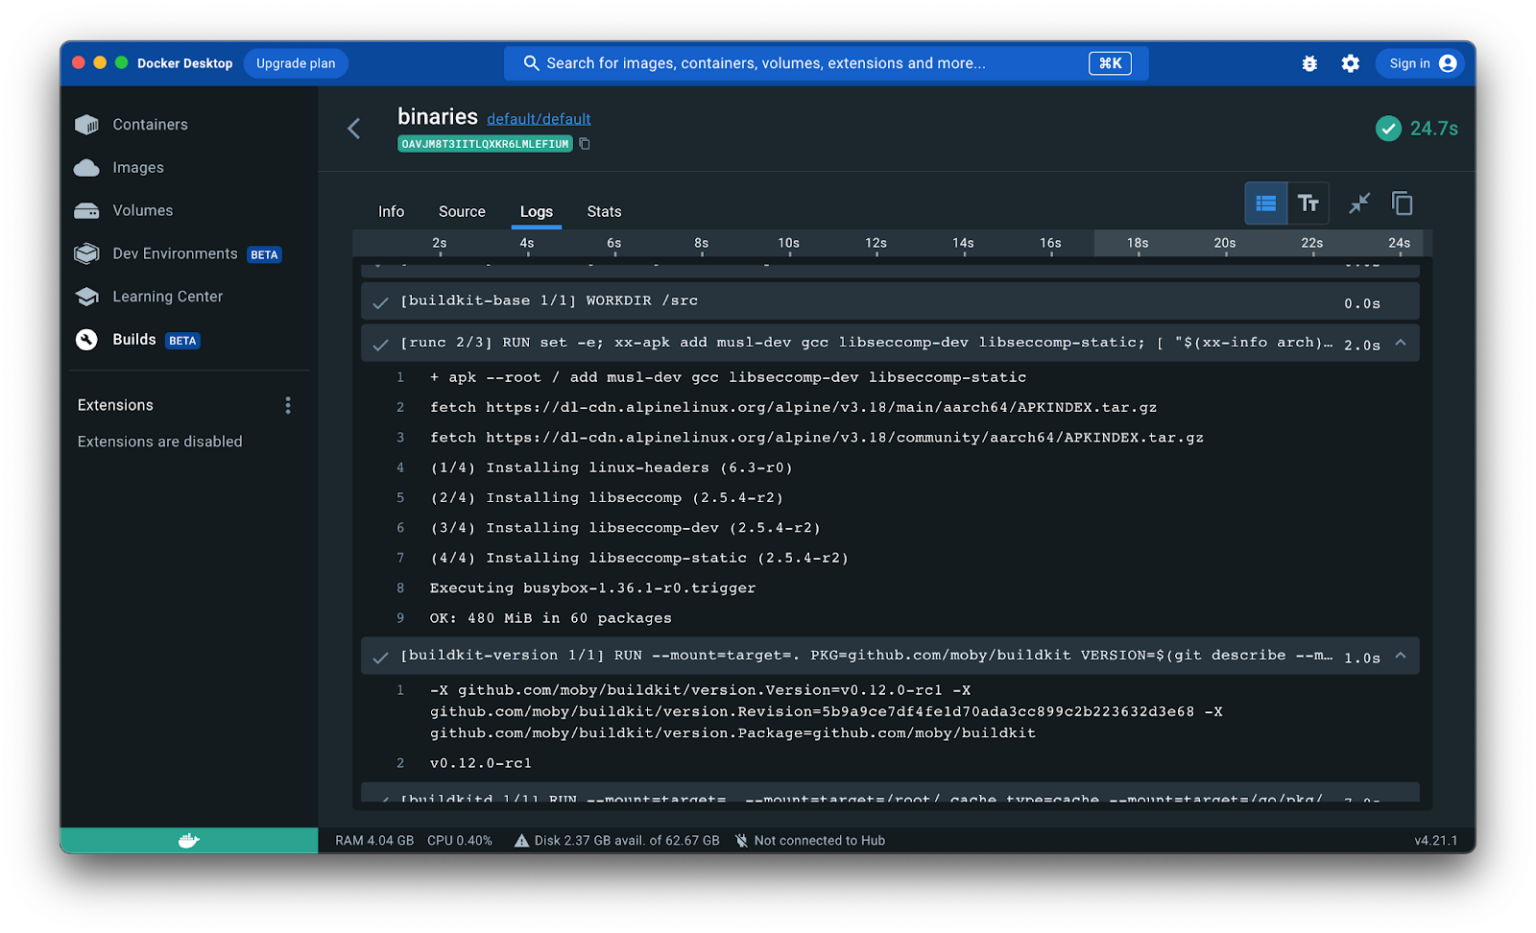Open the Containers sidebar section
The height and width of the screenshot is (933, 1536).
coord(150,124)
